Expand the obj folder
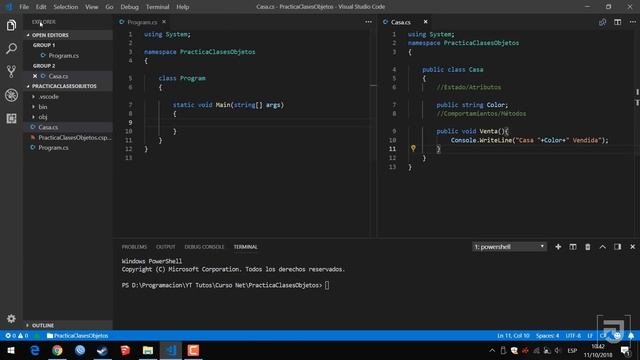Image resolution: width=640 pixels, height=360 pixels. [x=42, y=117]
